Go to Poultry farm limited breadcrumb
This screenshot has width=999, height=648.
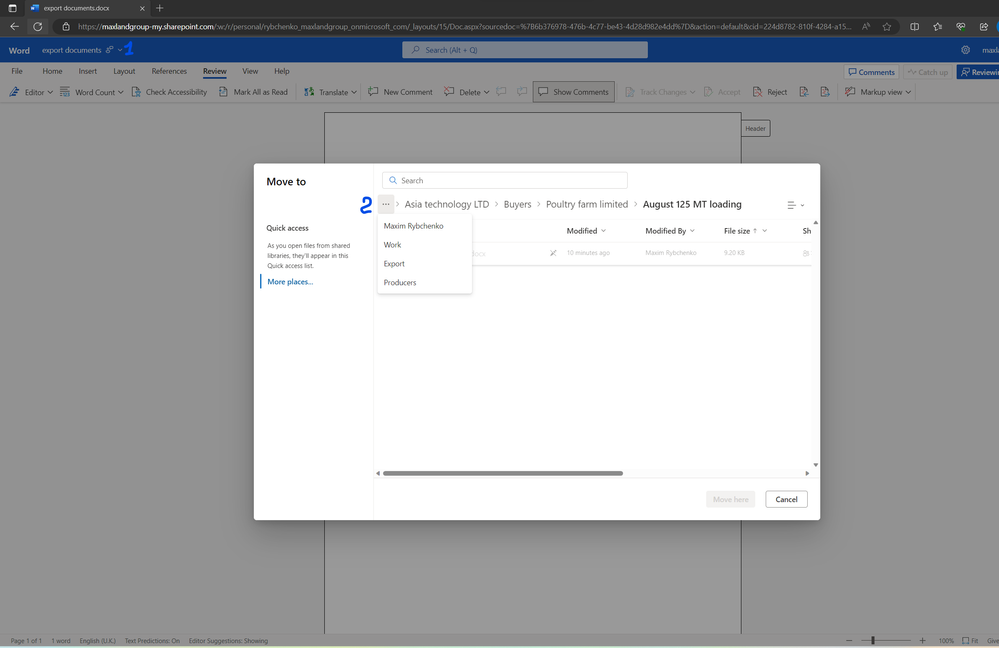[587, 205]
